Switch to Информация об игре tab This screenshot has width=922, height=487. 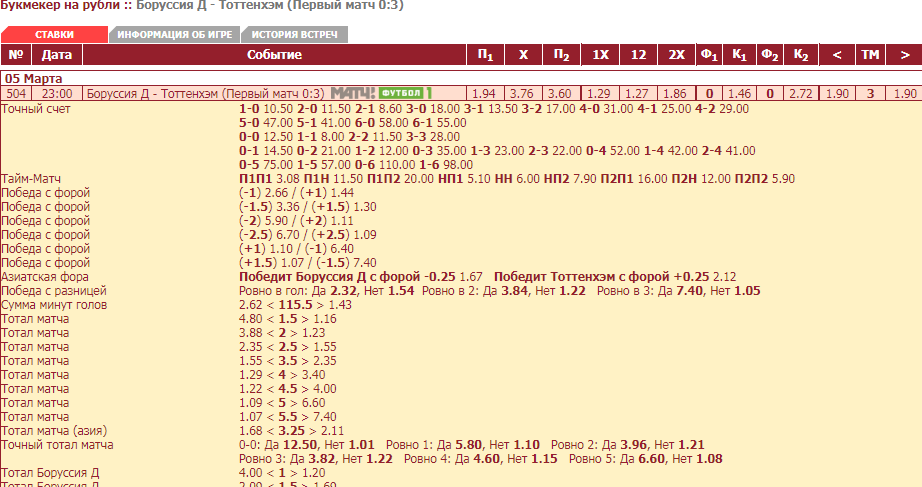coord(175,35)
